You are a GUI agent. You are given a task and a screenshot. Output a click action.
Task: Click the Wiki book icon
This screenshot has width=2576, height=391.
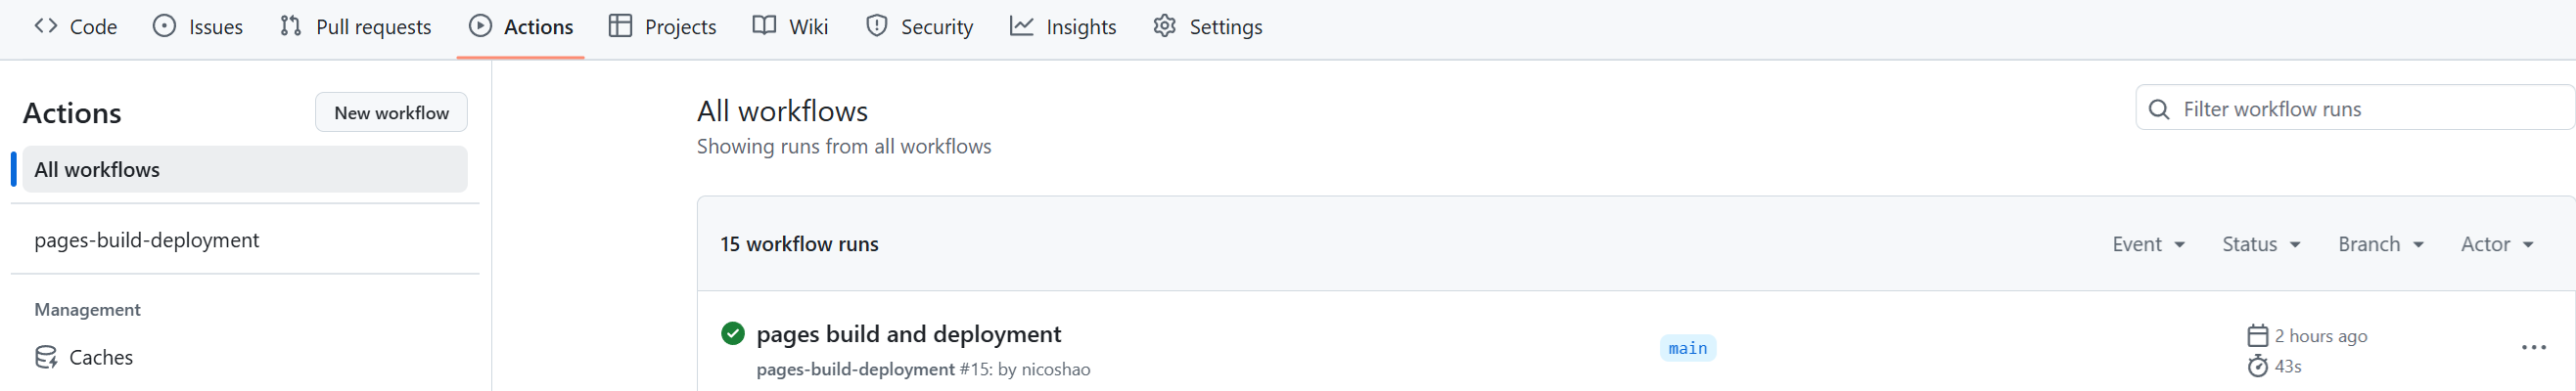[764, 26]
